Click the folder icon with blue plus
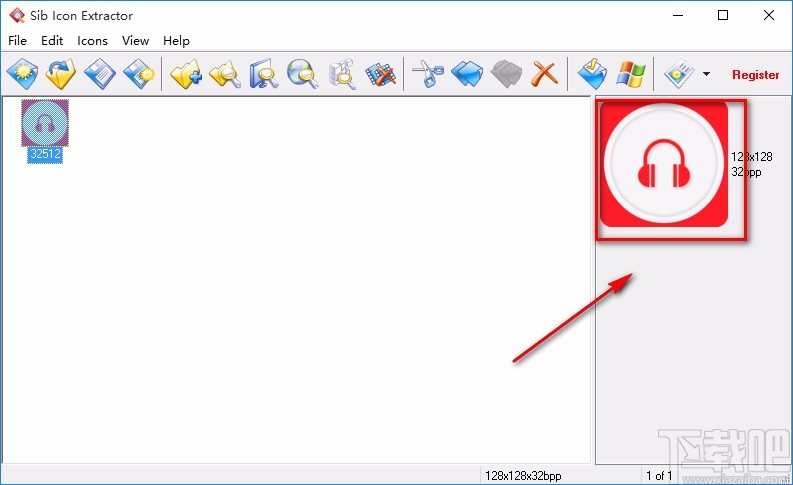The width and height of the screenshot is (793, 485). pos(186,74)
